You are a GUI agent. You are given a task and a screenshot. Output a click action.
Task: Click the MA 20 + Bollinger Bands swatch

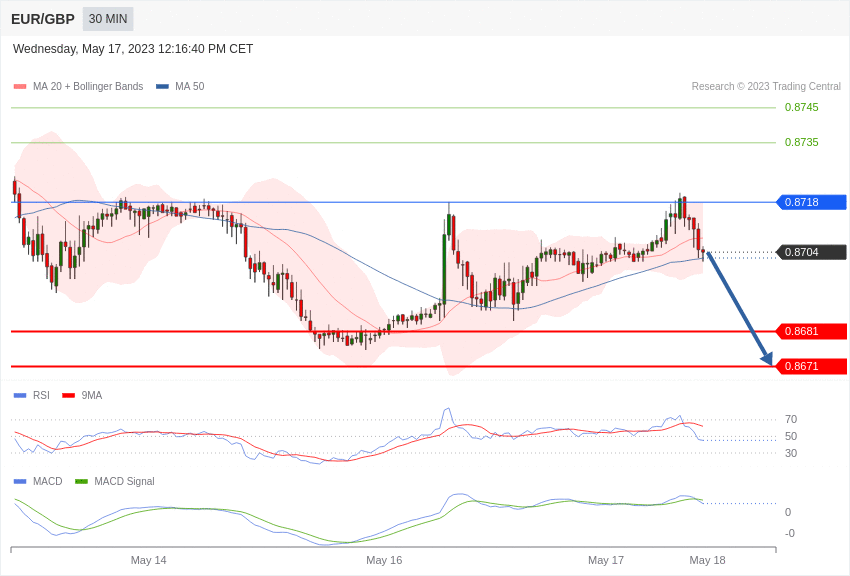pyautogui.click(x=20, y=87)
